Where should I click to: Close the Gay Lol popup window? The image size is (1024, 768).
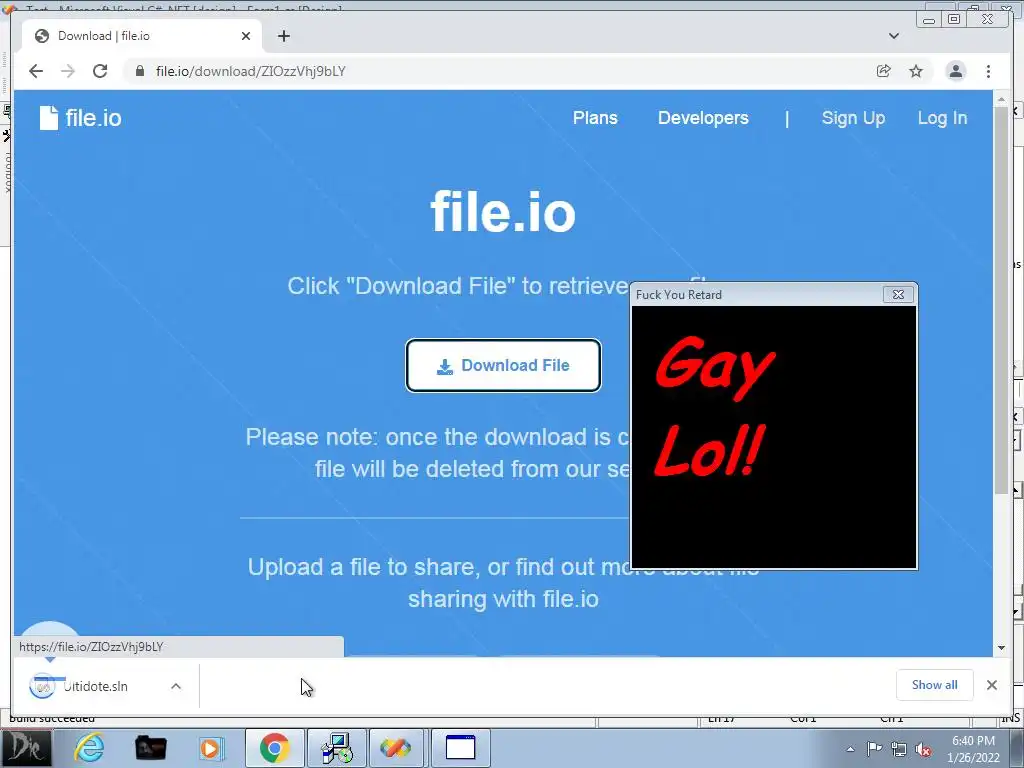pos(898,295)
